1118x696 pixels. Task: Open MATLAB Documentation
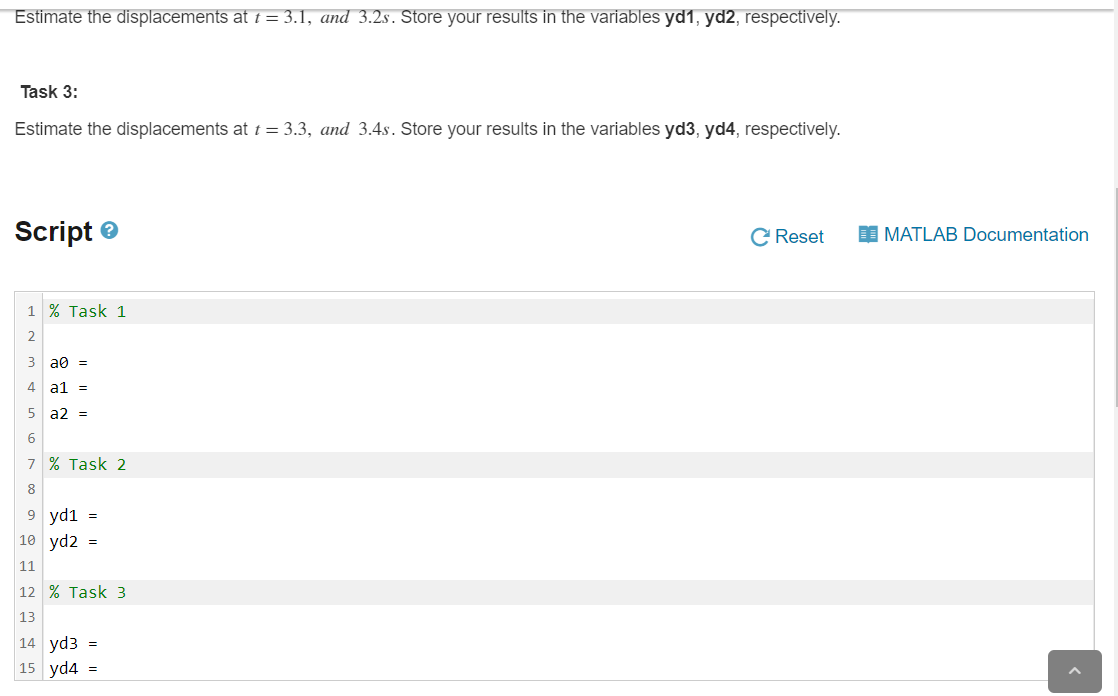pyautogui.click(x=987, y=234)
